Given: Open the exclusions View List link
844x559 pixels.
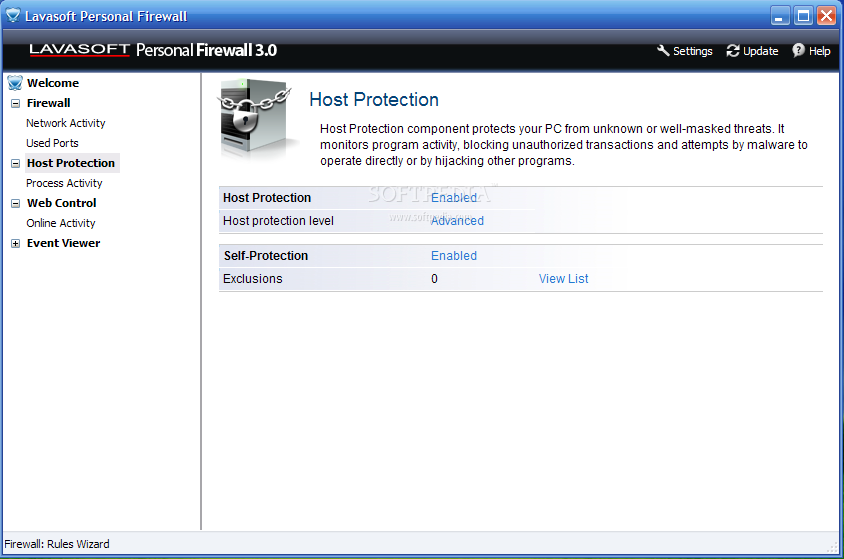Looking at the screenshot, I should click(564, 279).
